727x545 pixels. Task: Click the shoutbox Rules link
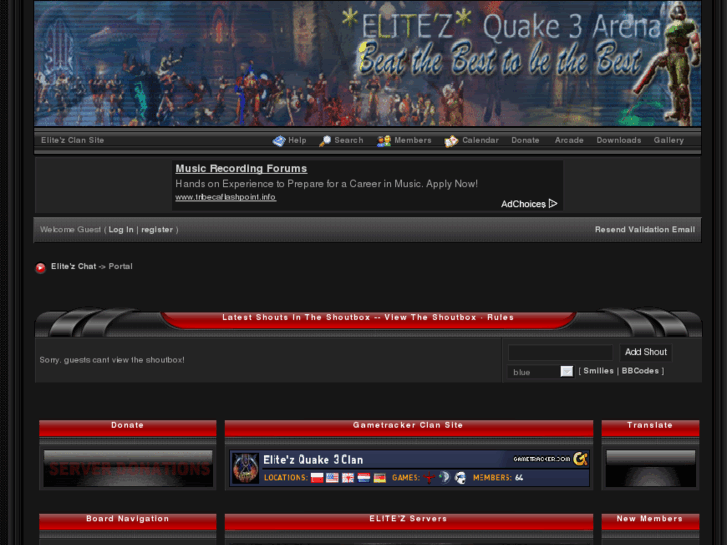coord(500,317)
